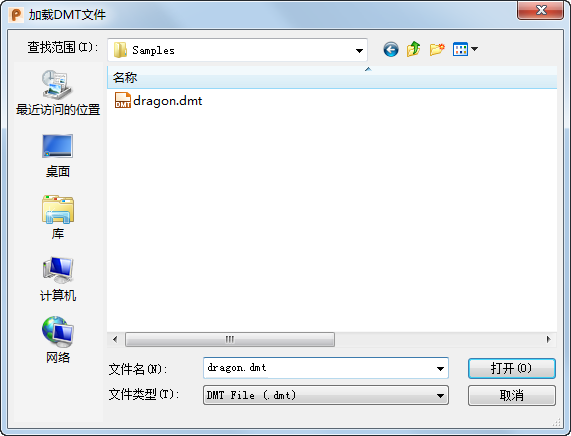
Task: Open 最近访问的位置 in the sidebar
Action: coord(58,93)
